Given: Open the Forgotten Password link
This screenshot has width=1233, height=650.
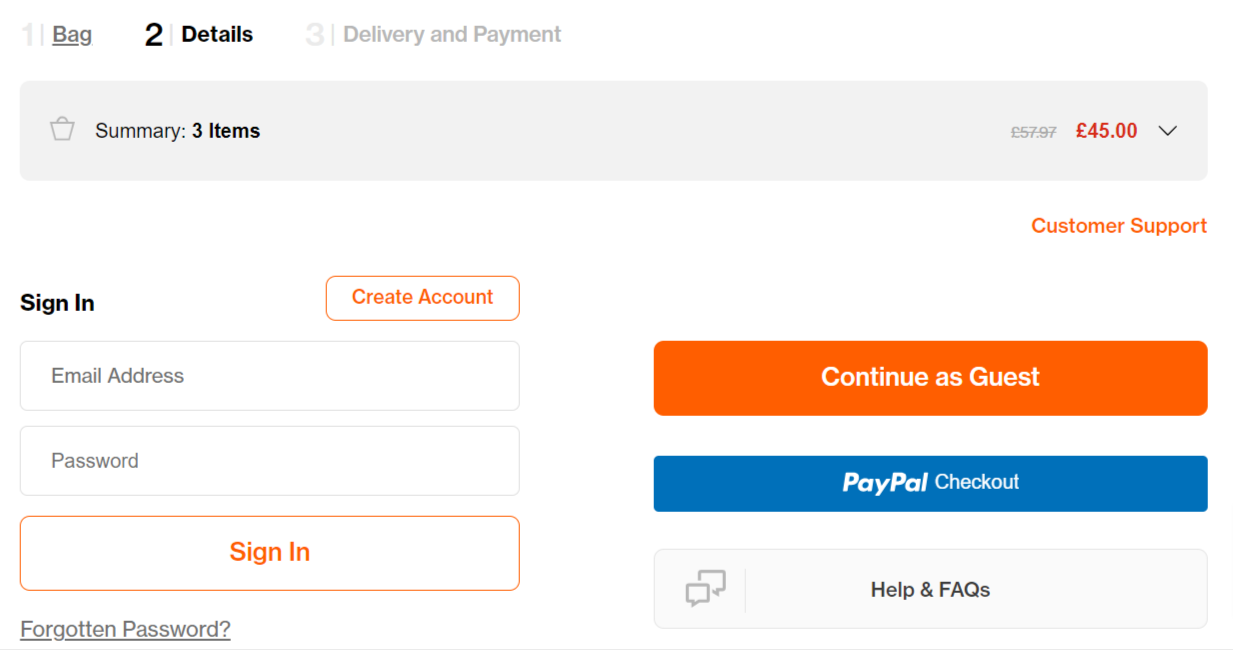Looking at the screenshot, I should pos(125,629).
